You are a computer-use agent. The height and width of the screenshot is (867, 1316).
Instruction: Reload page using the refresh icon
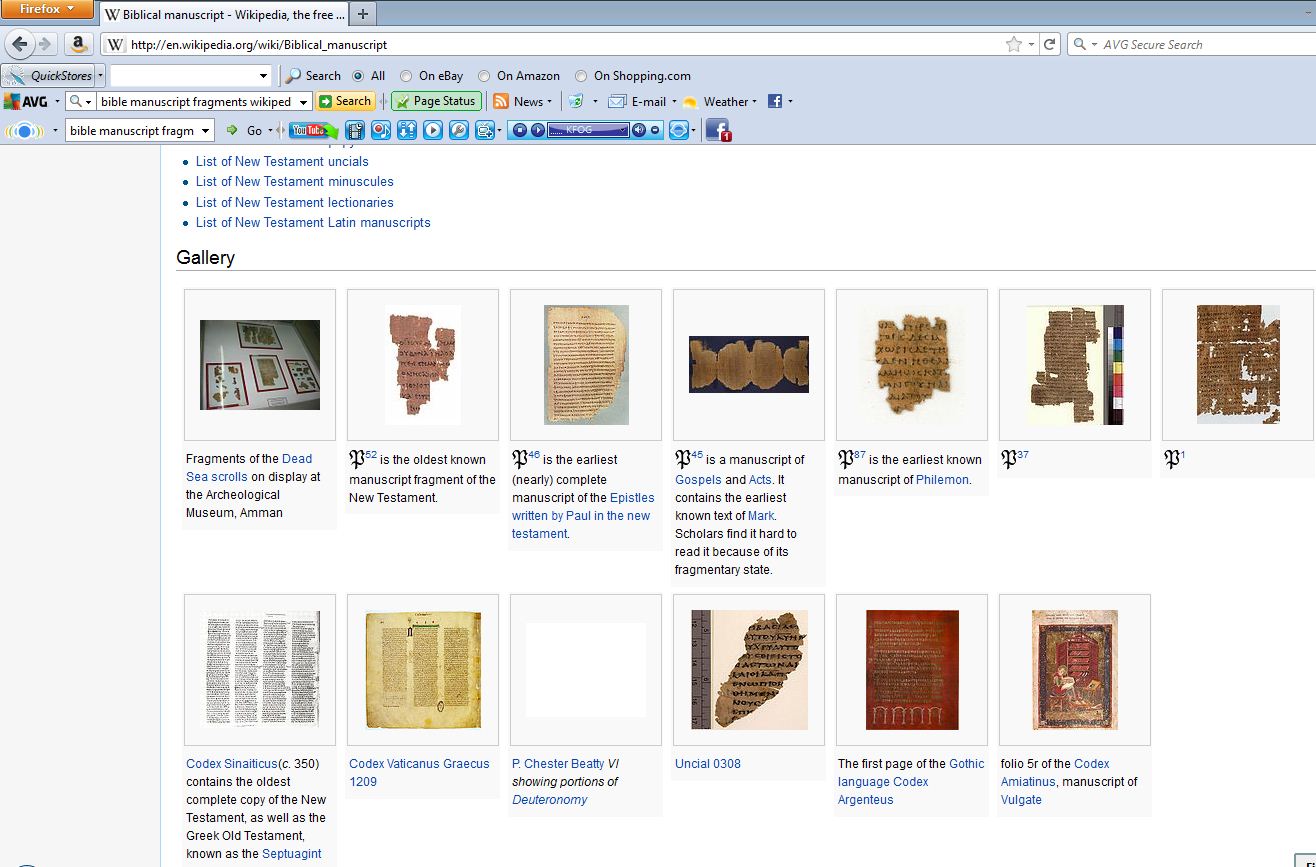(1050, 44)
